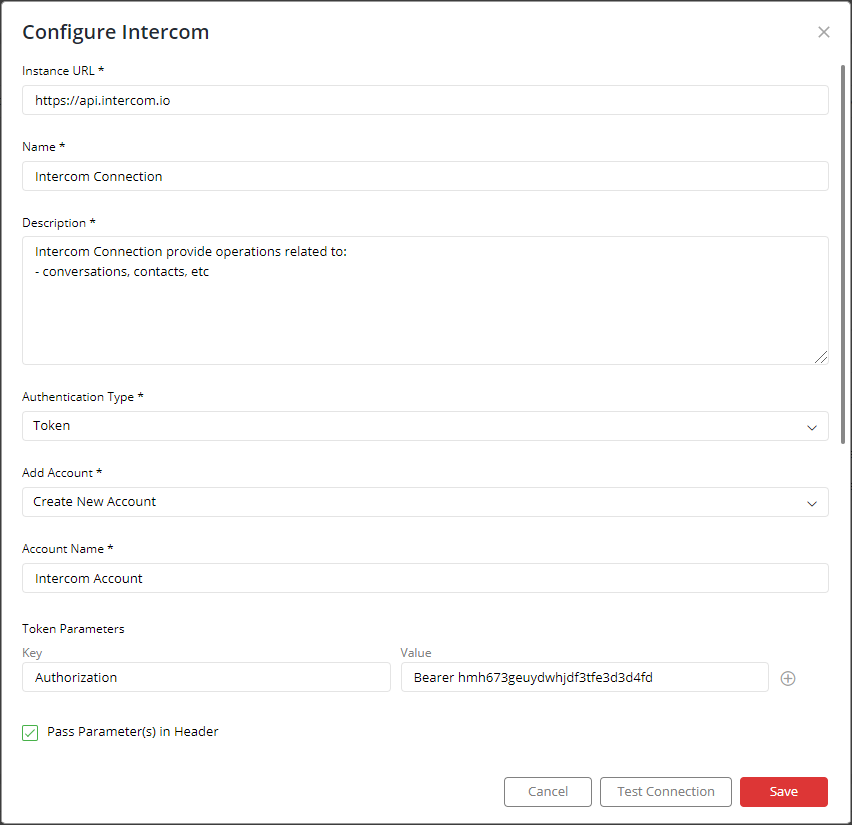
Task: Click the Instance URL label
Action: pos(63,71)
